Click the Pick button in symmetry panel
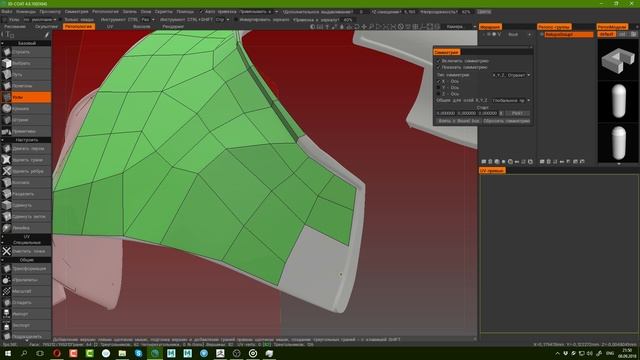Screen dimensions: 640x360 click(x=517, y=113)
